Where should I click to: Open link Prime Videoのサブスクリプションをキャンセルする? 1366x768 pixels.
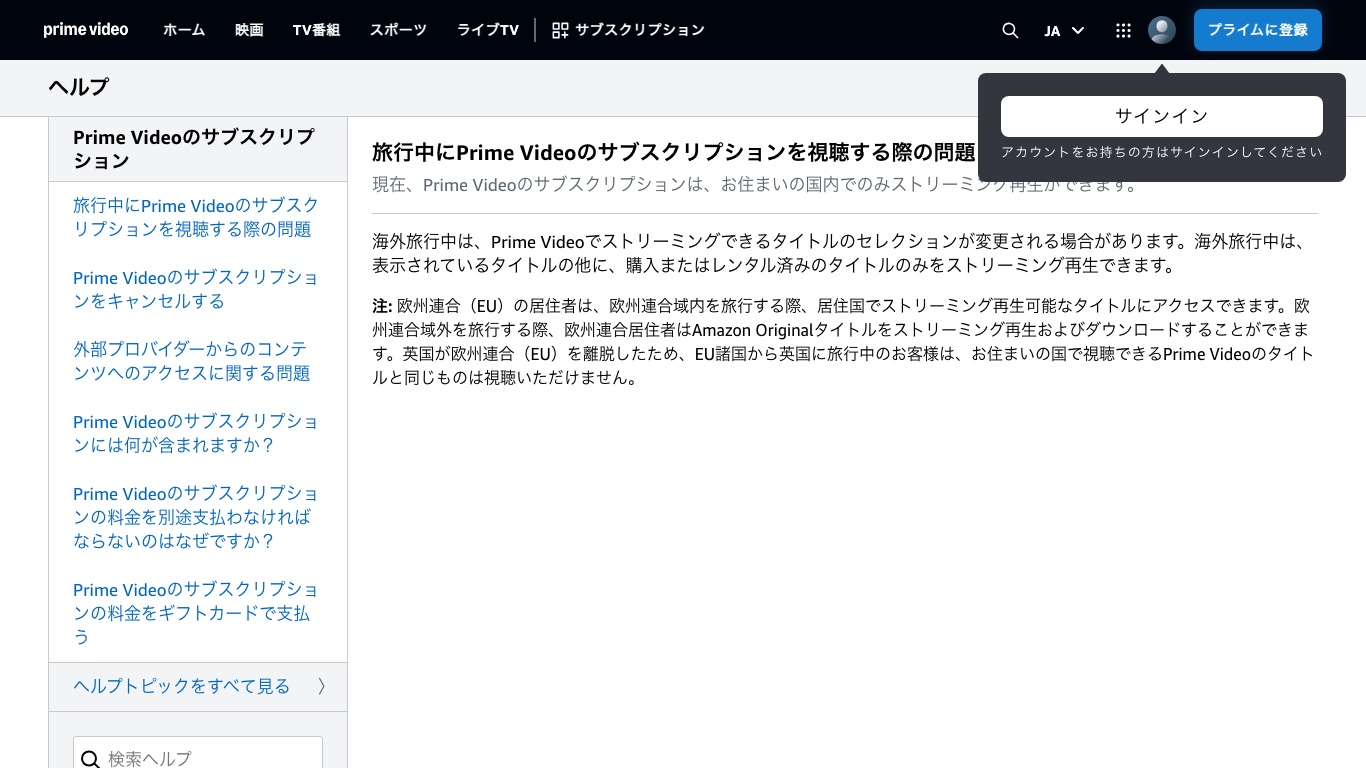[x=196, y=289]
